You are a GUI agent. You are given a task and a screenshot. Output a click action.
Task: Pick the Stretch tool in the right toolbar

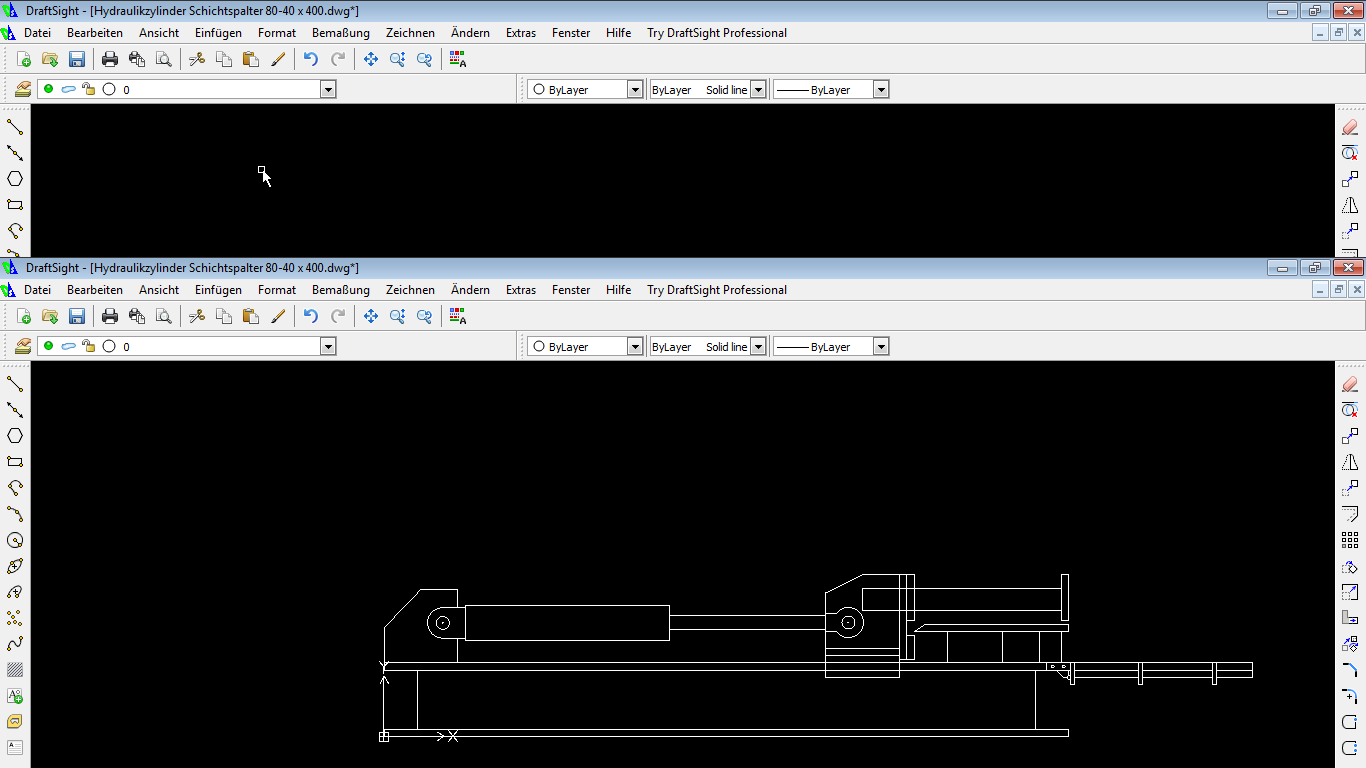click(x=1349, y=618)
